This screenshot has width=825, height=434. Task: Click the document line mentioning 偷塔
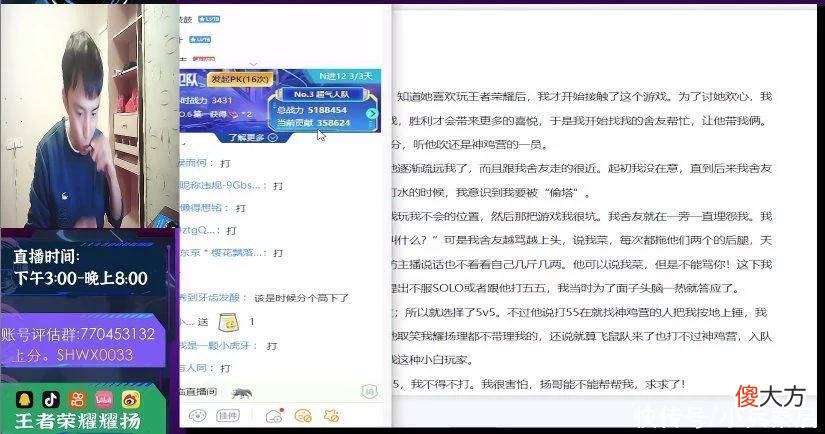coord(490,193)
